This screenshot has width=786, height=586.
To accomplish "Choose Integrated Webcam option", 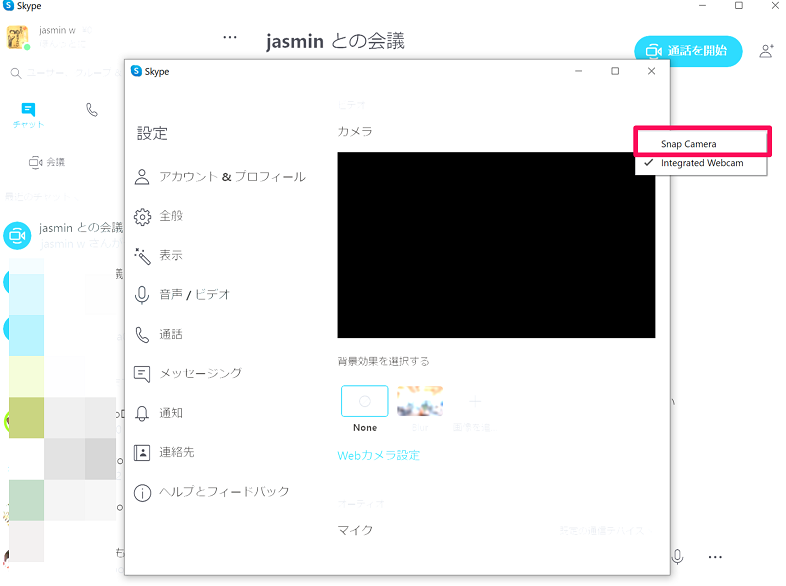I will 702,163.
